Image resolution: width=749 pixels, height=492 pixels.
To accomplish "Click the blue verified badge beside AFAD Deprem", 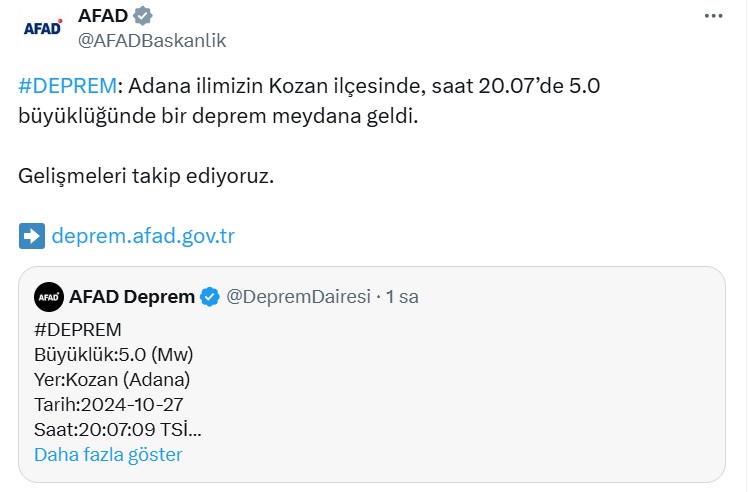I will coord(210,297).
